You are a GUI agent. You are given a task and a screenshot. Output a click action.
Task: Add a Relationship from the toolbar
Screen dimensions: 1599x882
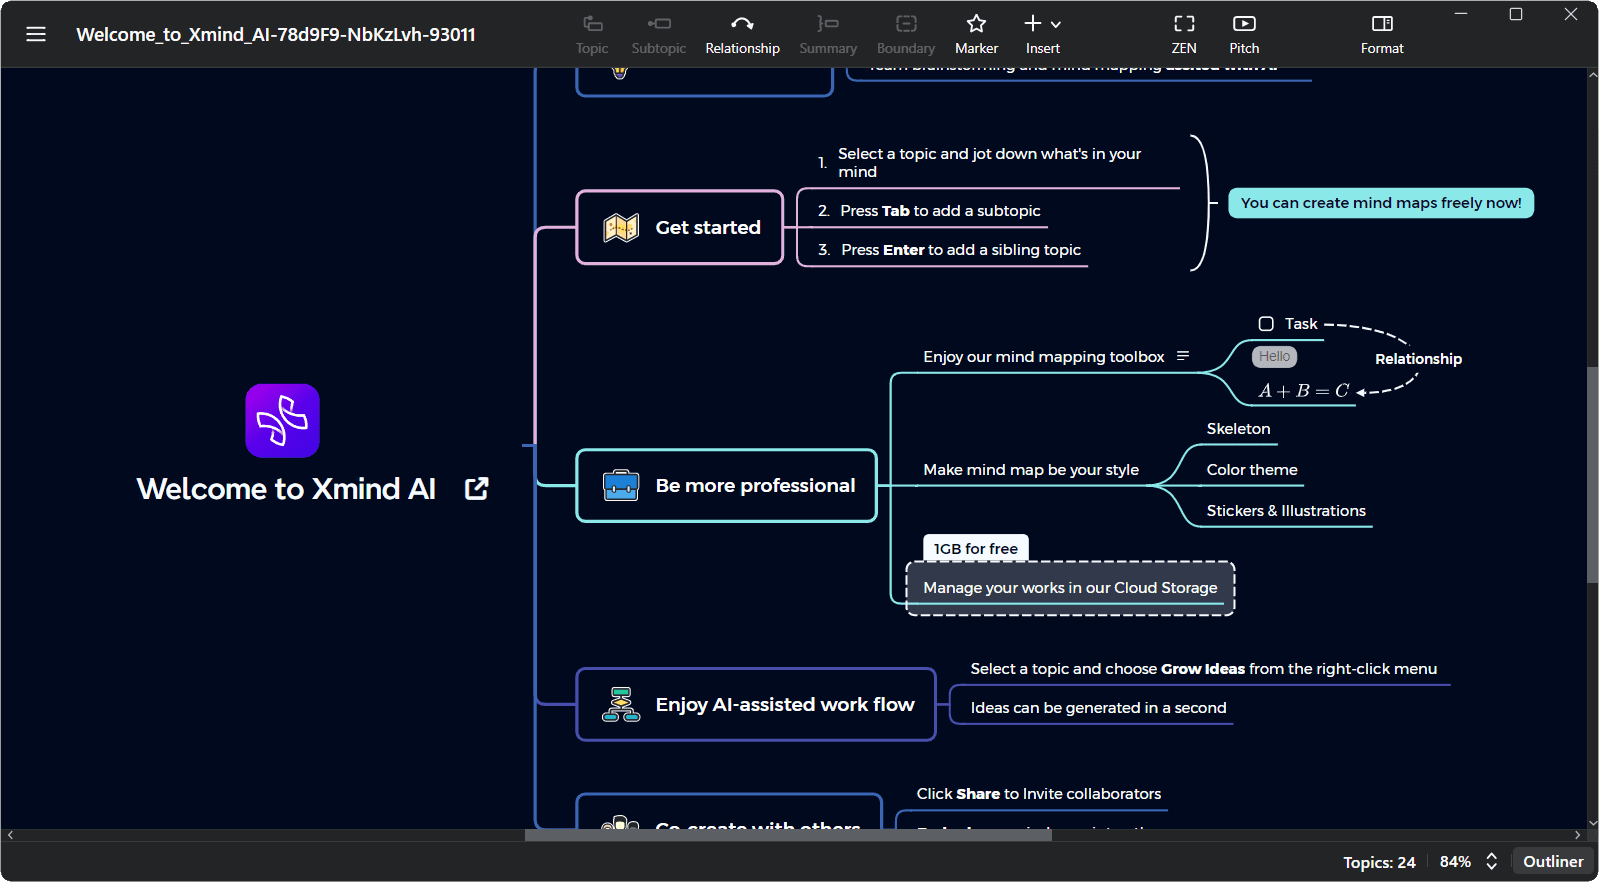click(742, 34)
